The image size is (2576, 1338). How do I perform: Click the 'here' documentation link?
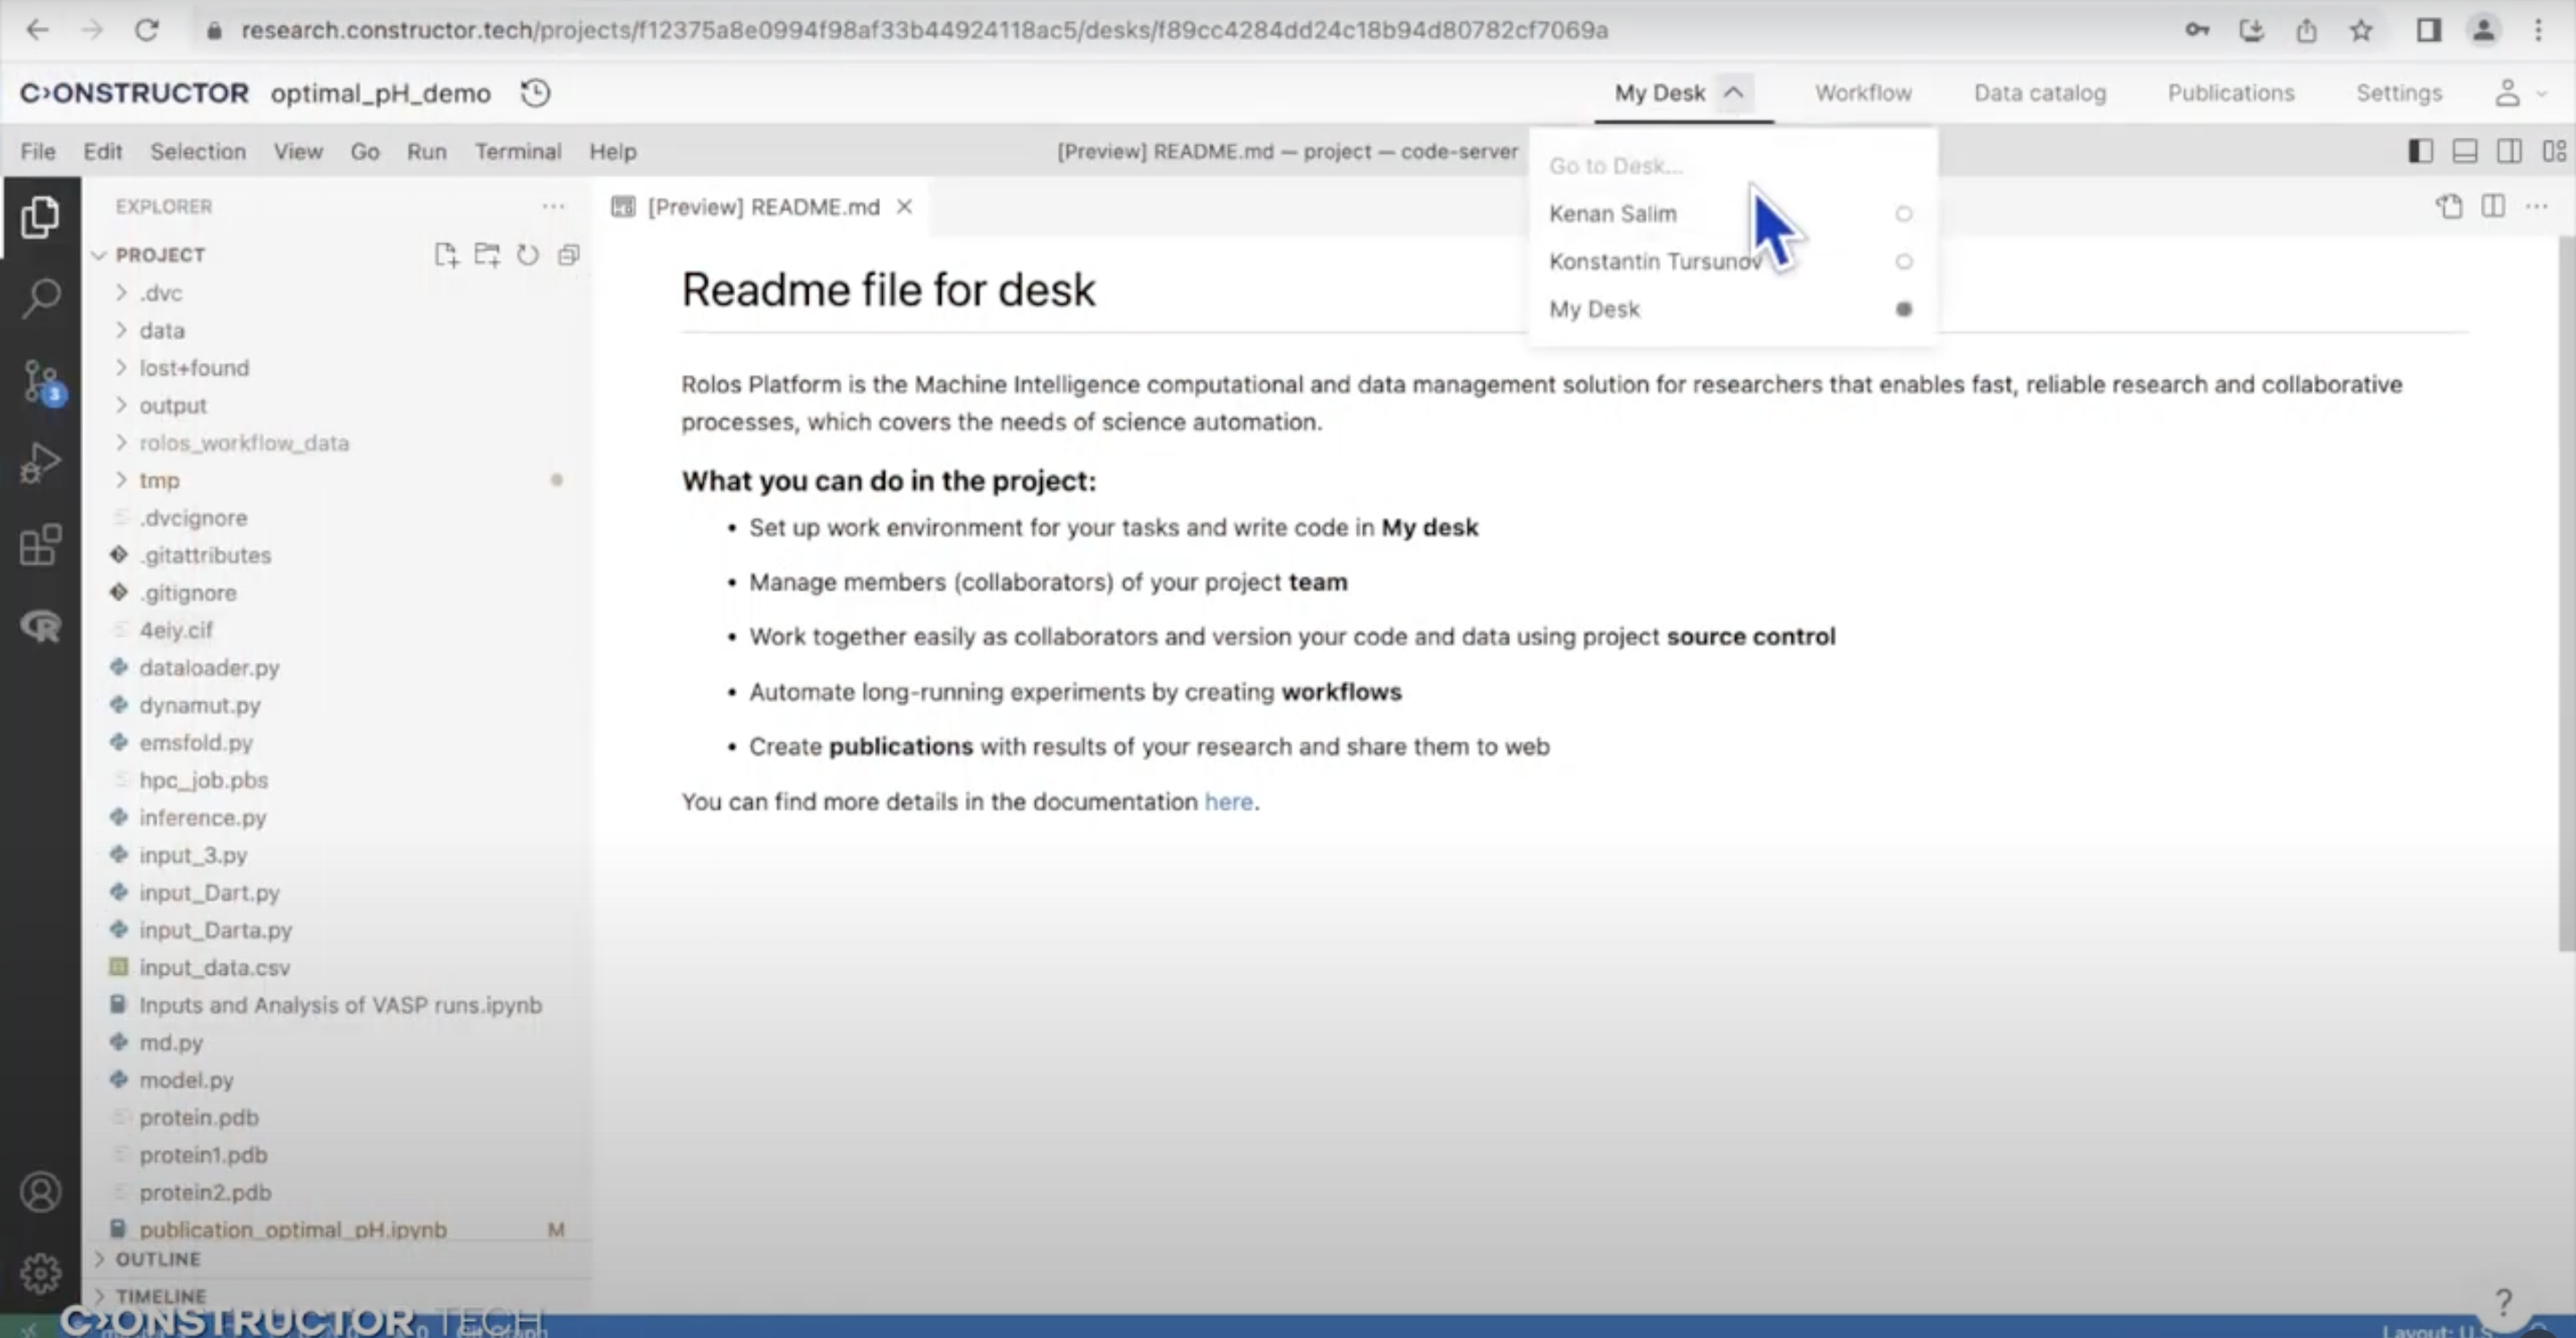1229,801
